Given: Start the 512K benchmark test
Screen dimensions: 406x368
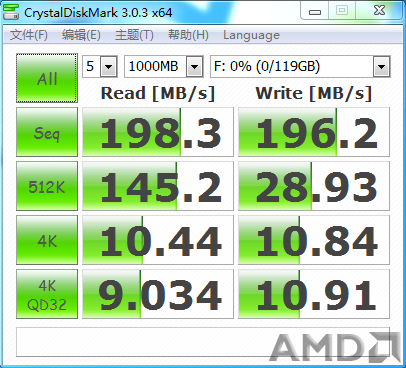Looking at the screenshot, I should 47,186.
